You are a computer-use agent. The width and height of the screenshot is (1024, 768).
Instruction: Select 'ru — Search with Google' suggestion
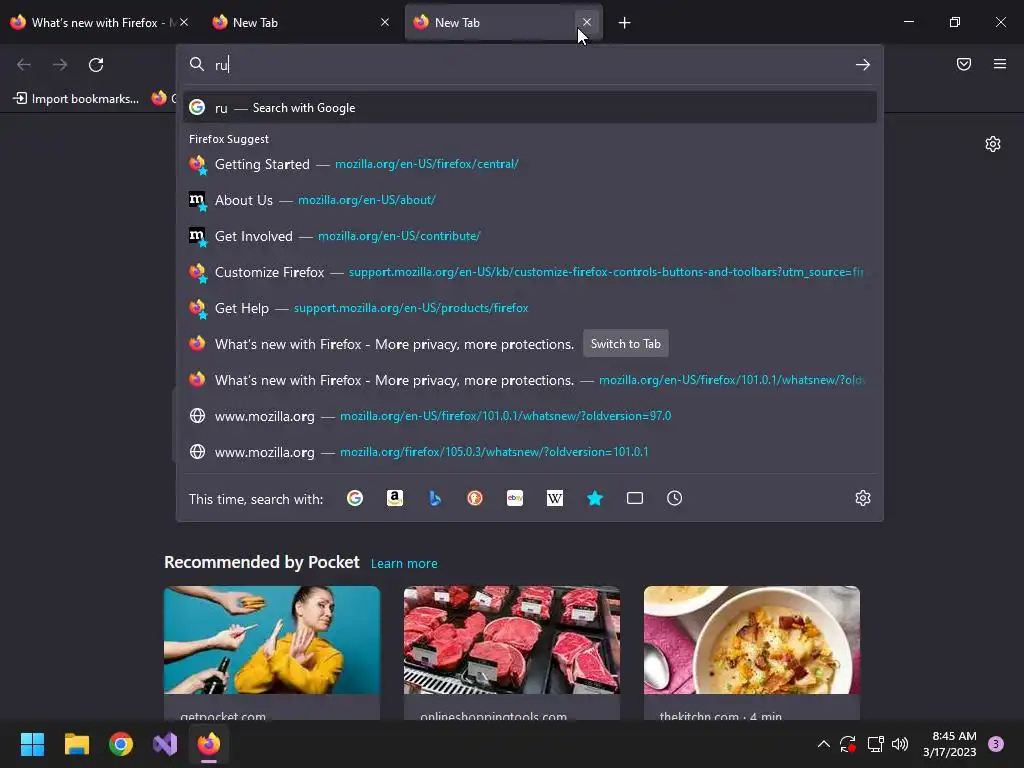[x=530, y=108]
